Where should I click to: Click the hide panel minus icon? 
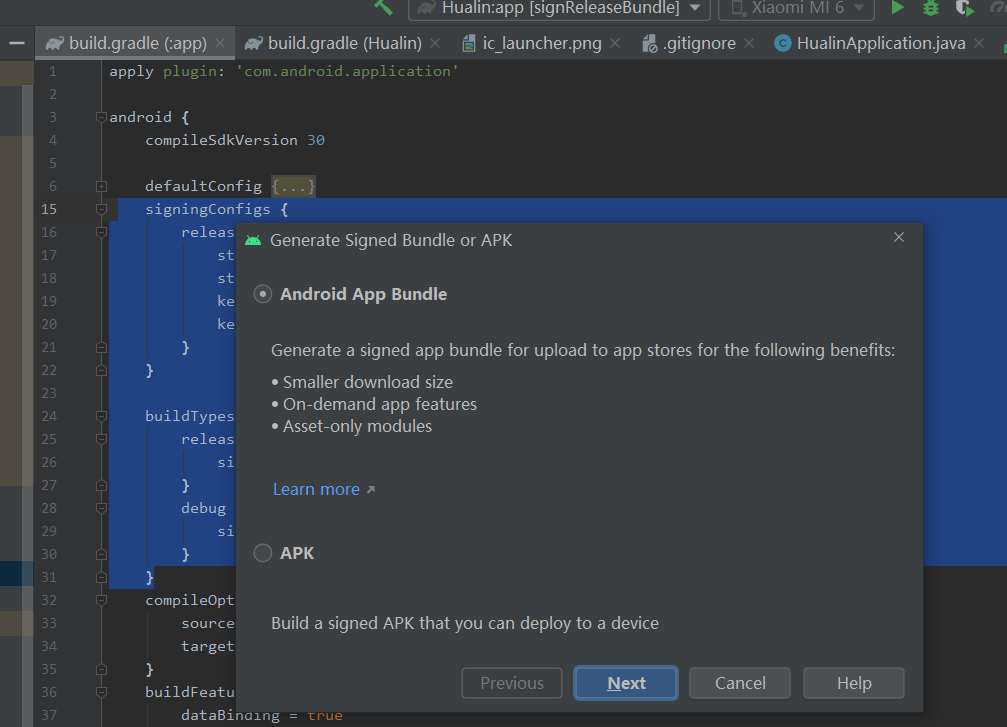(17, 43)
